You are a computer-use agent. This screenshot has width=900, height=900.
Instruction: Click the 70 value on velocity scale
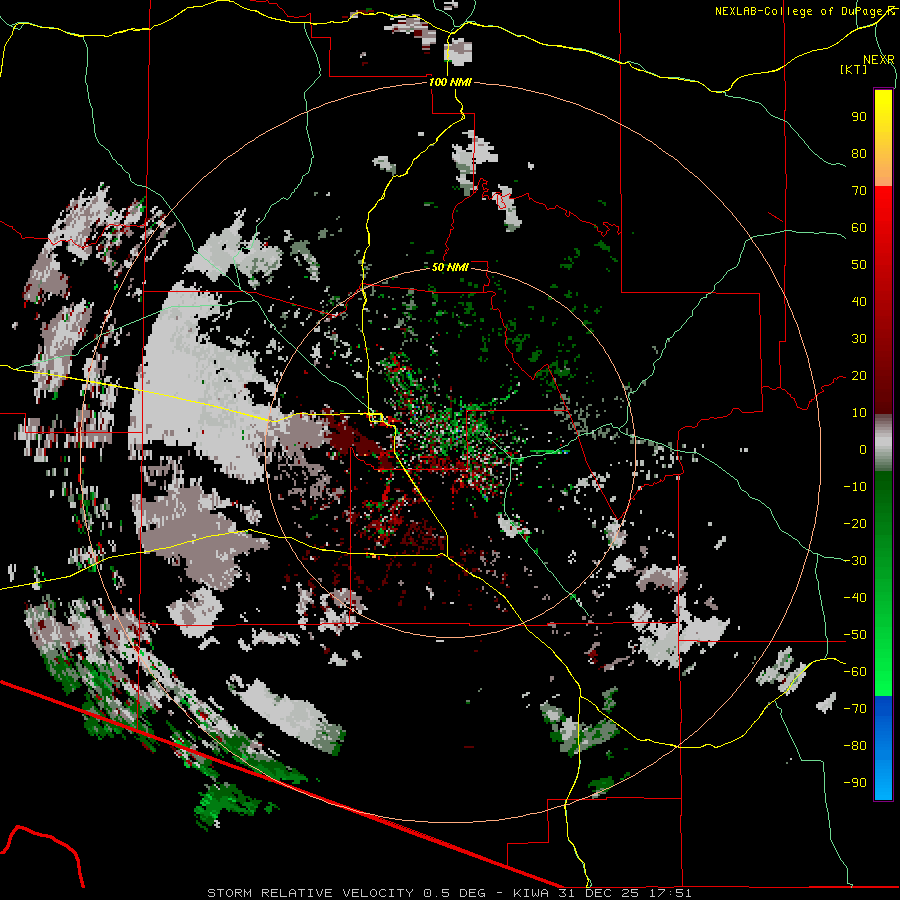click(859, 191)
